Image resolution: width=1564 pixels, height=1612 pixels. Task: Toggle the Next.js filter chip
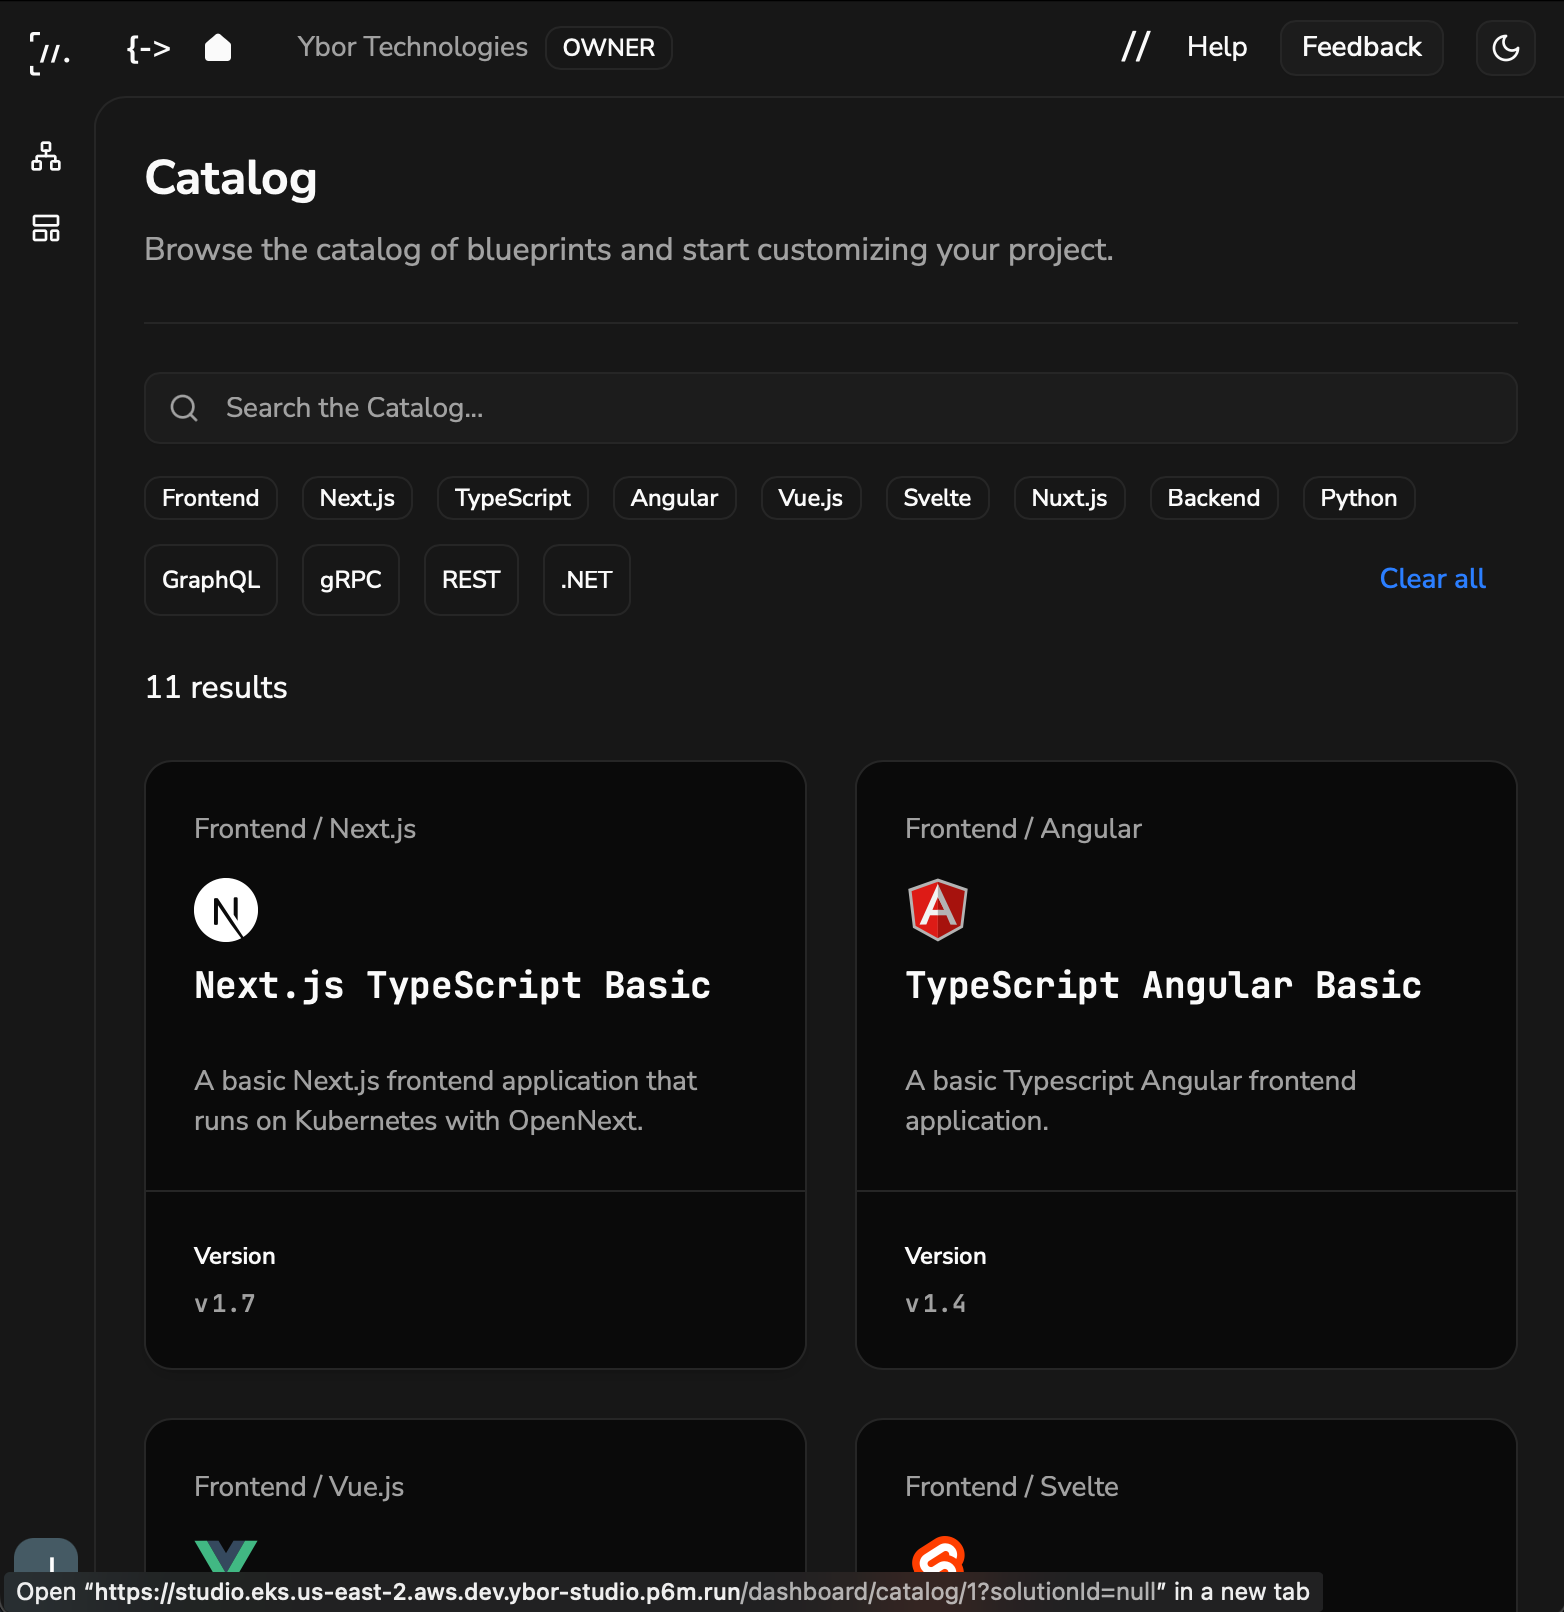[x=357, y=498]
